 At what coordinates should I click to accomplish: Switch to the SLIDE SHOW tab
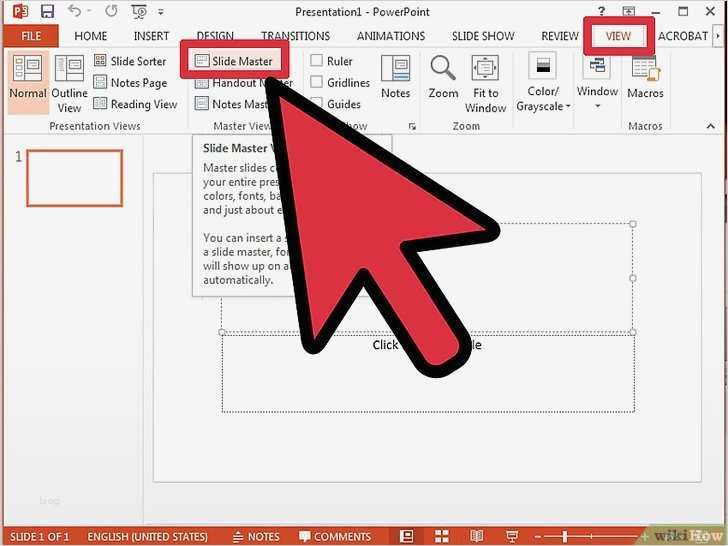click(x=483, y=36)
